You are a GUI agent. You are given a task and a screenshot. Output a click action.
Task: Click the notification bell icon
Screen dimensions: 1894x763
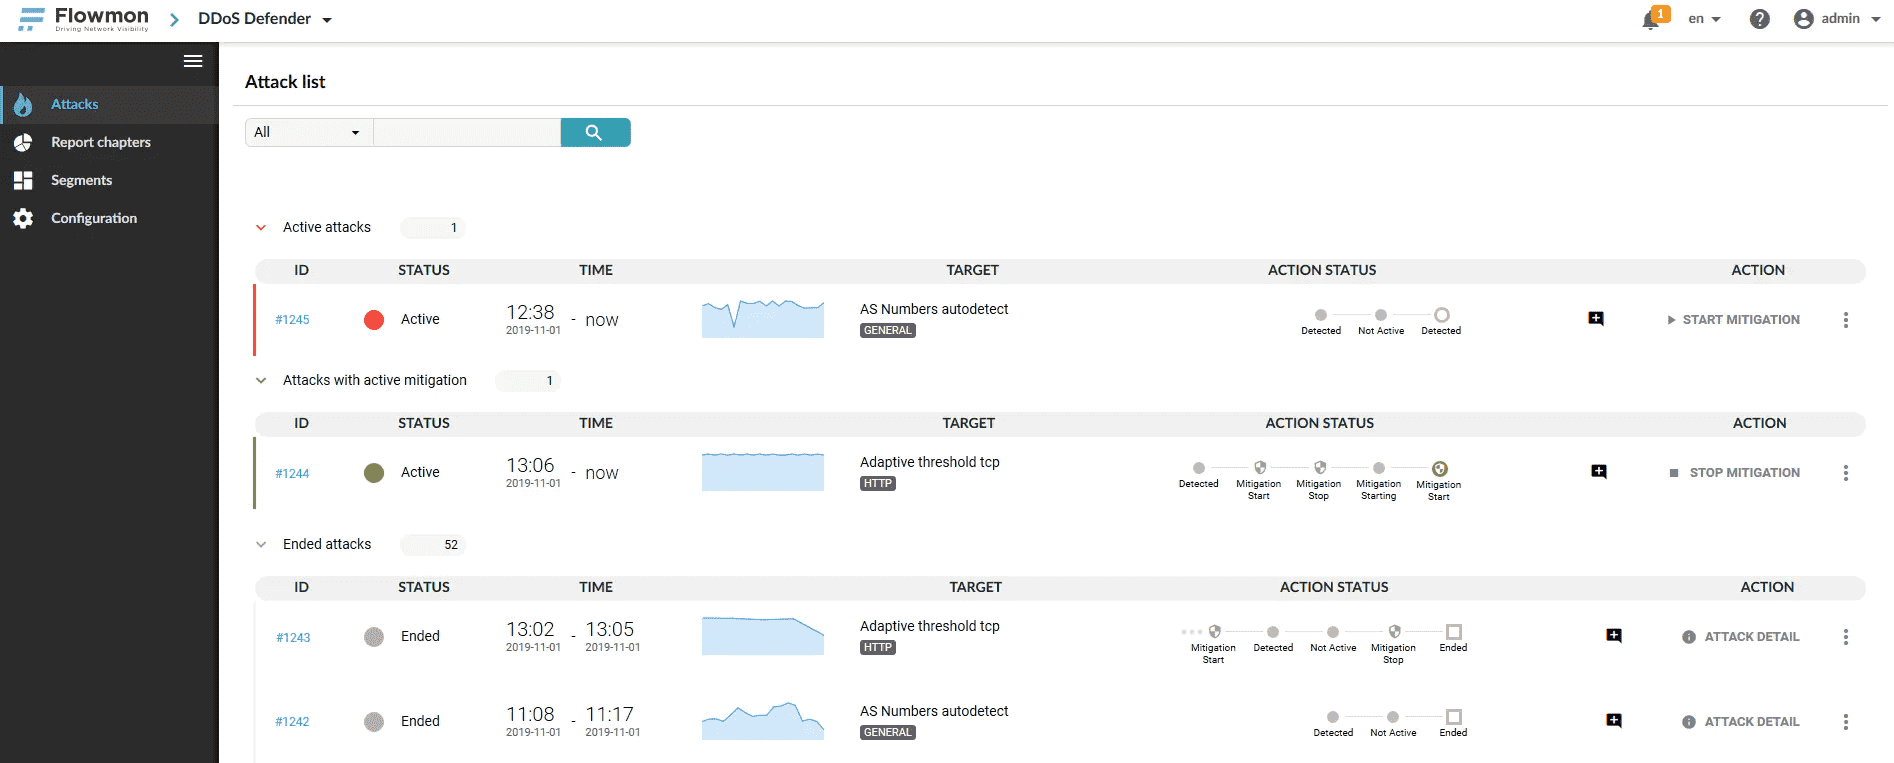coord(1651,20)
